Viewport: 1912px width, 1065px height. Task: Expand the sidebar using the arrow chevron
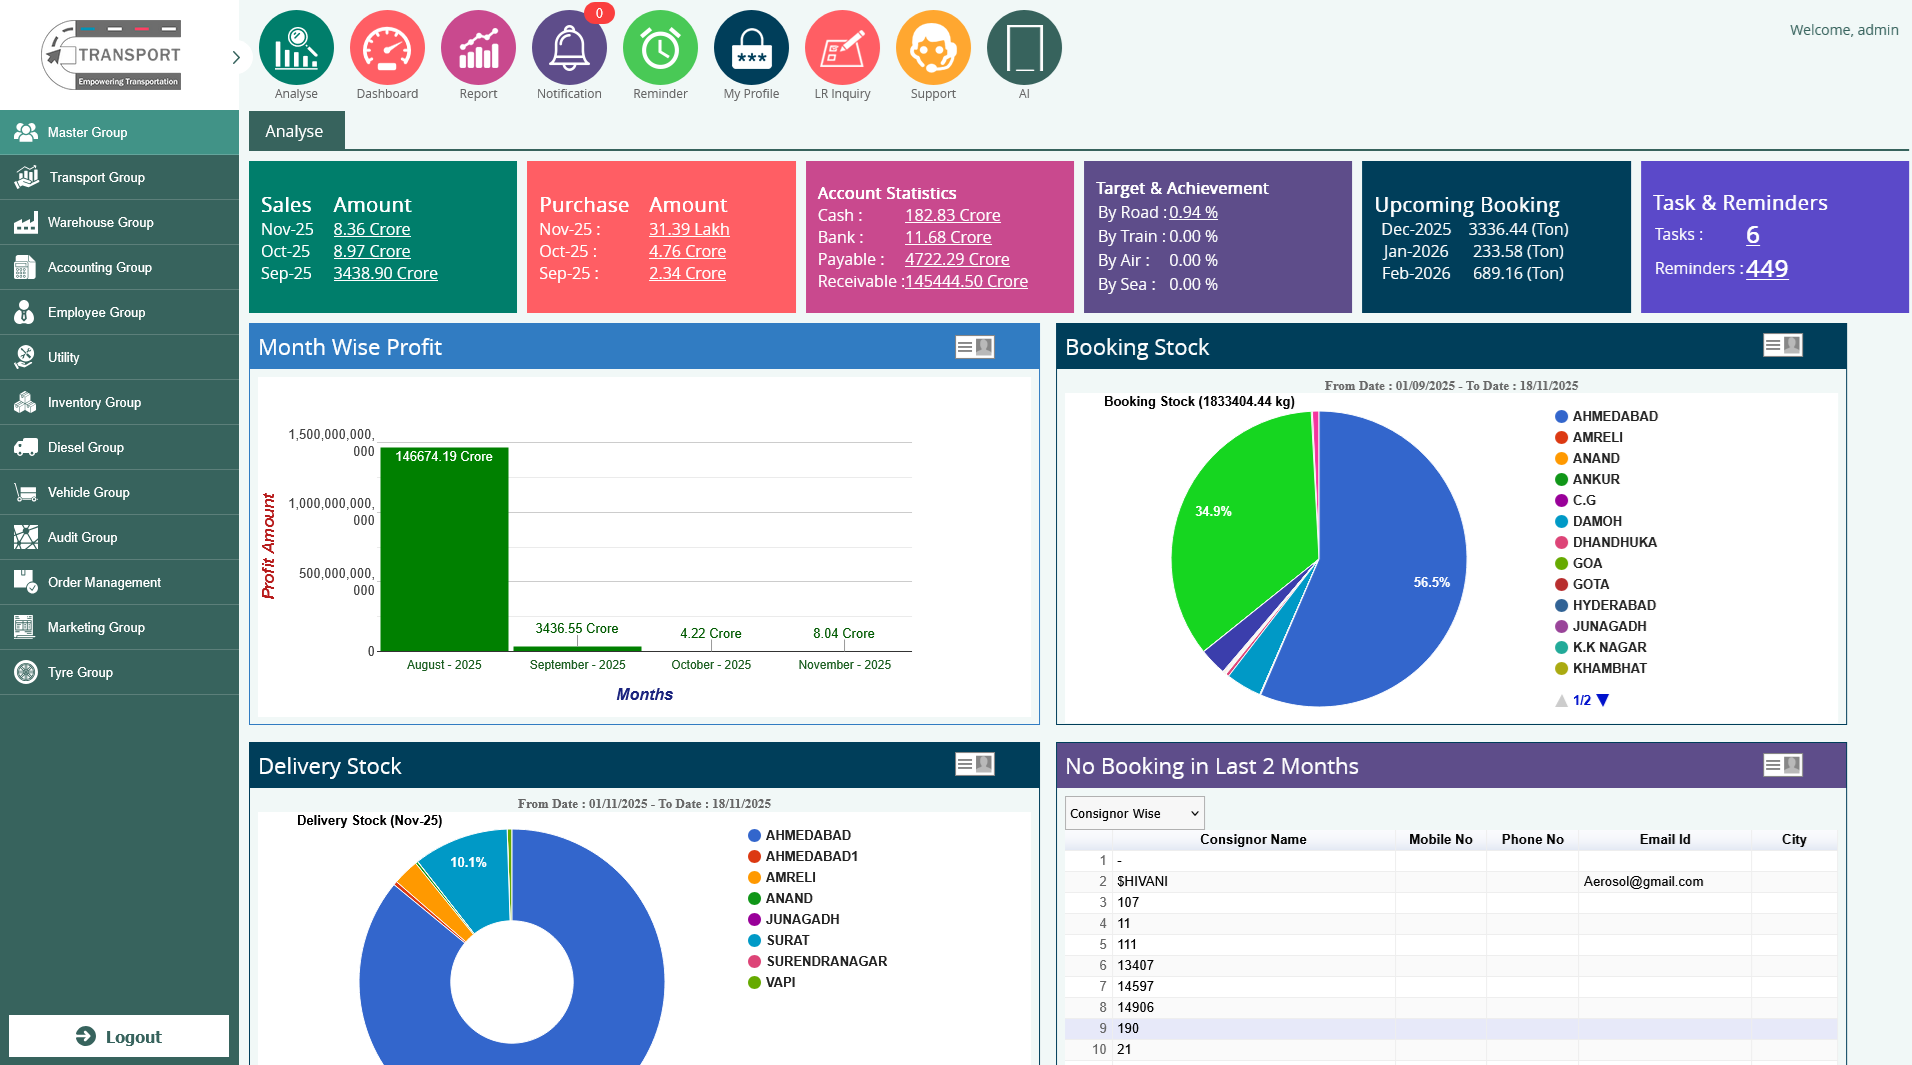[x=236, y=57]
